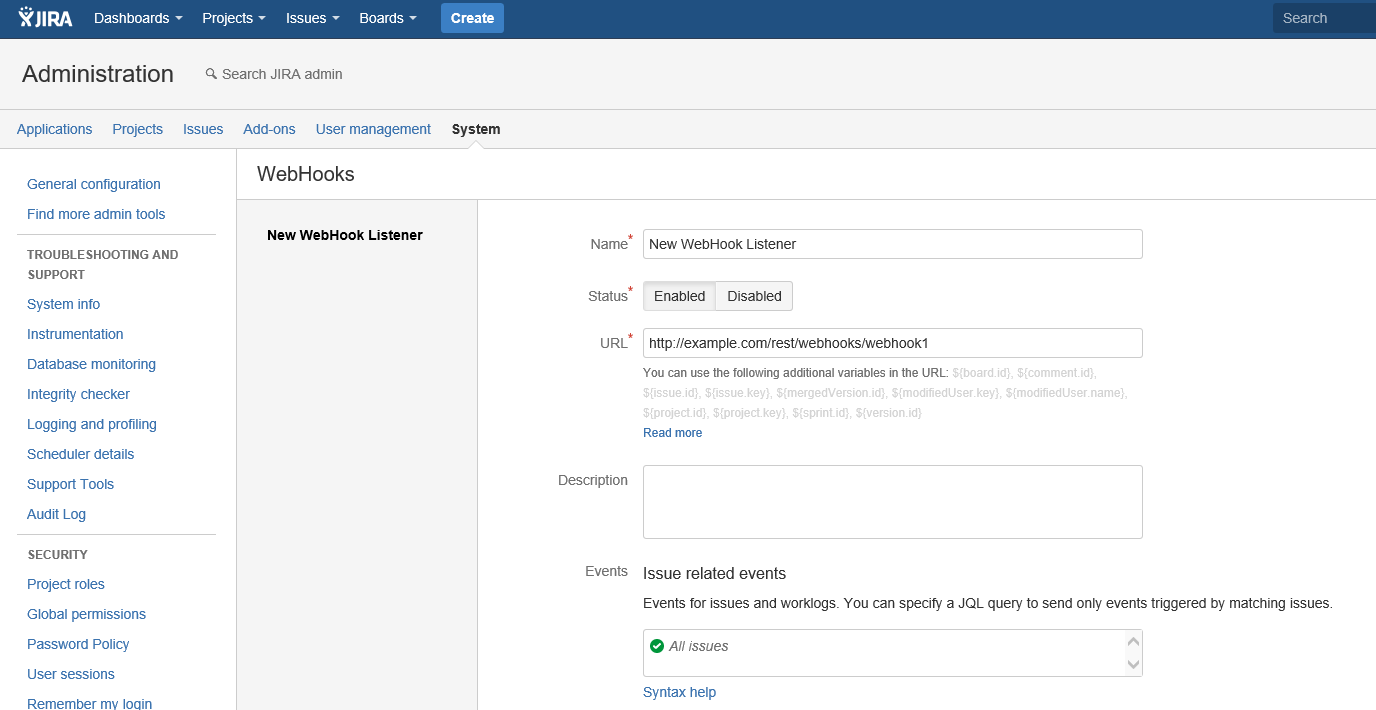Image resolution: width=1376 pixels, height=710 pixels.
Task: Click the blue Create button
Action: point(472,18)
